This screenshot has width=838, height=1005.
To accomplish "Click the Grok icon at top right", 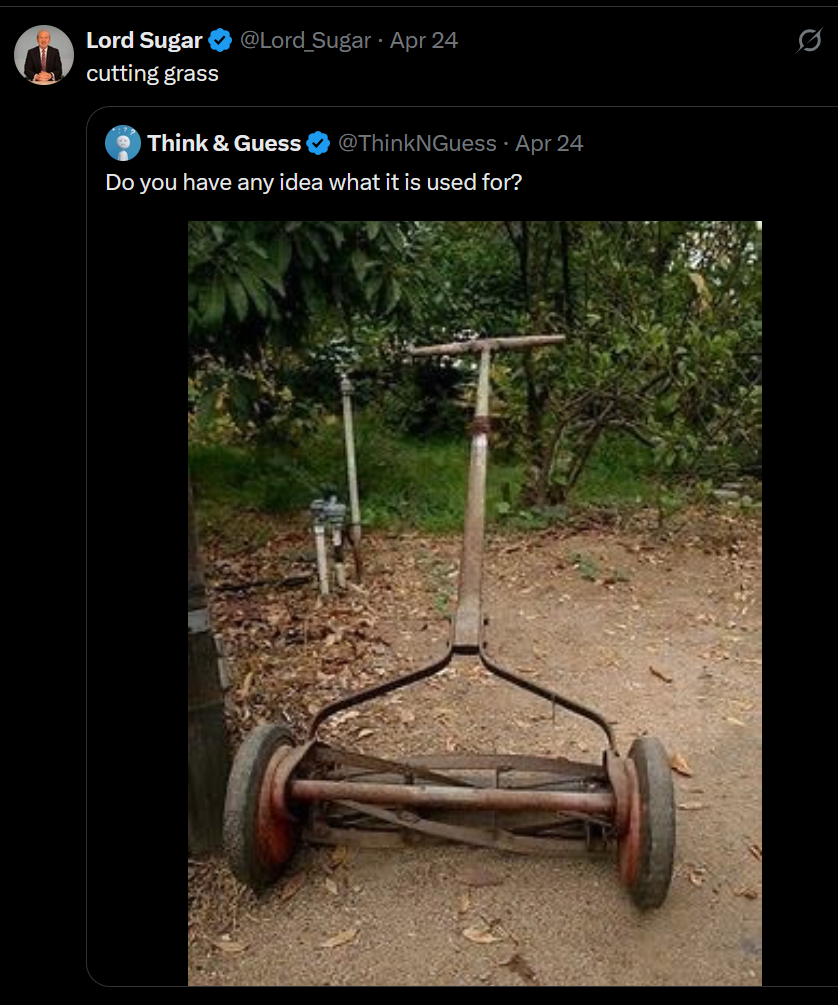I will (809, 40).
